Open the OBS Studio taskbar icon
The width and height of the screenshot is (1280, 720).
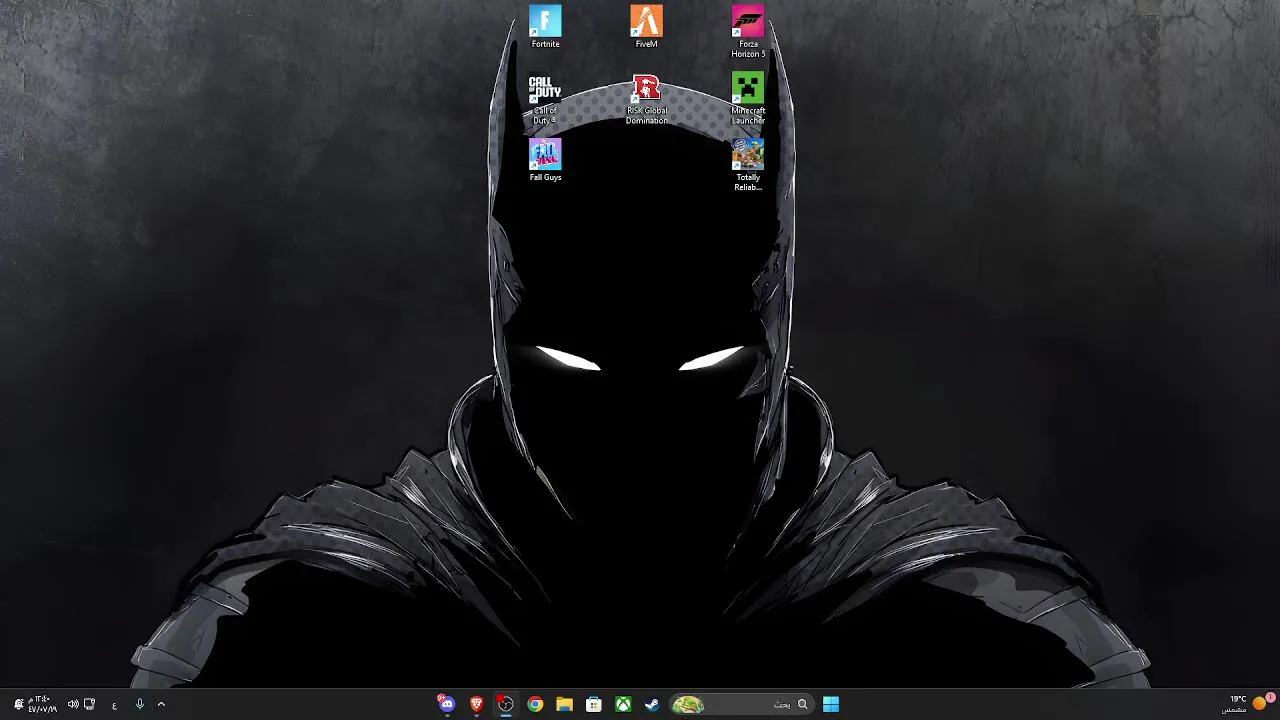(x=506, y=704)
